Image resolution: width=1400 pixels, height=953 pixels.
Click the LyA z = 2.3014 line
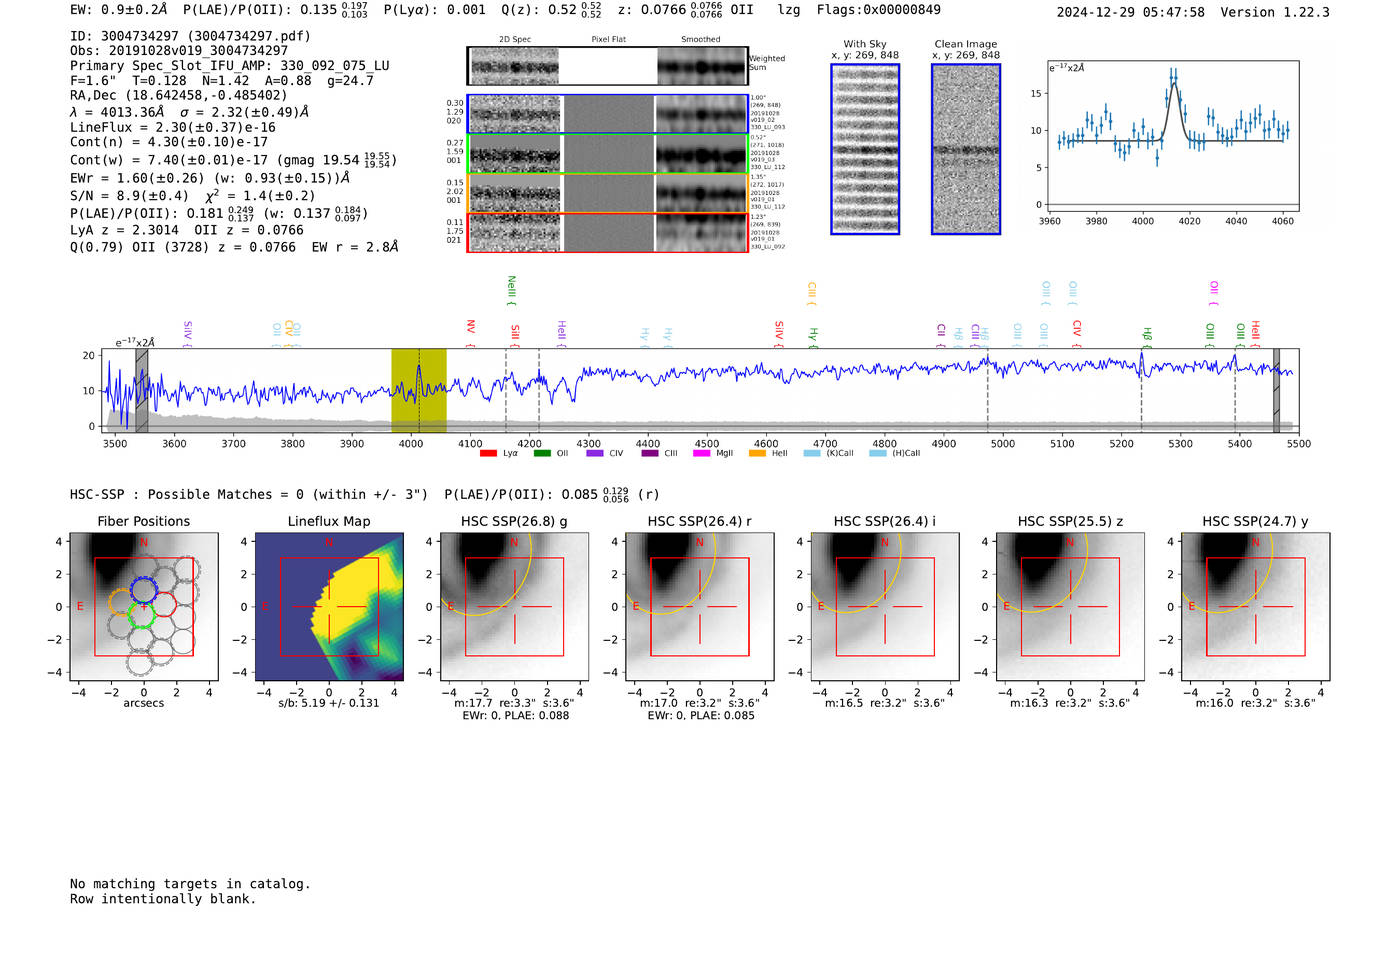click(187, 230)
